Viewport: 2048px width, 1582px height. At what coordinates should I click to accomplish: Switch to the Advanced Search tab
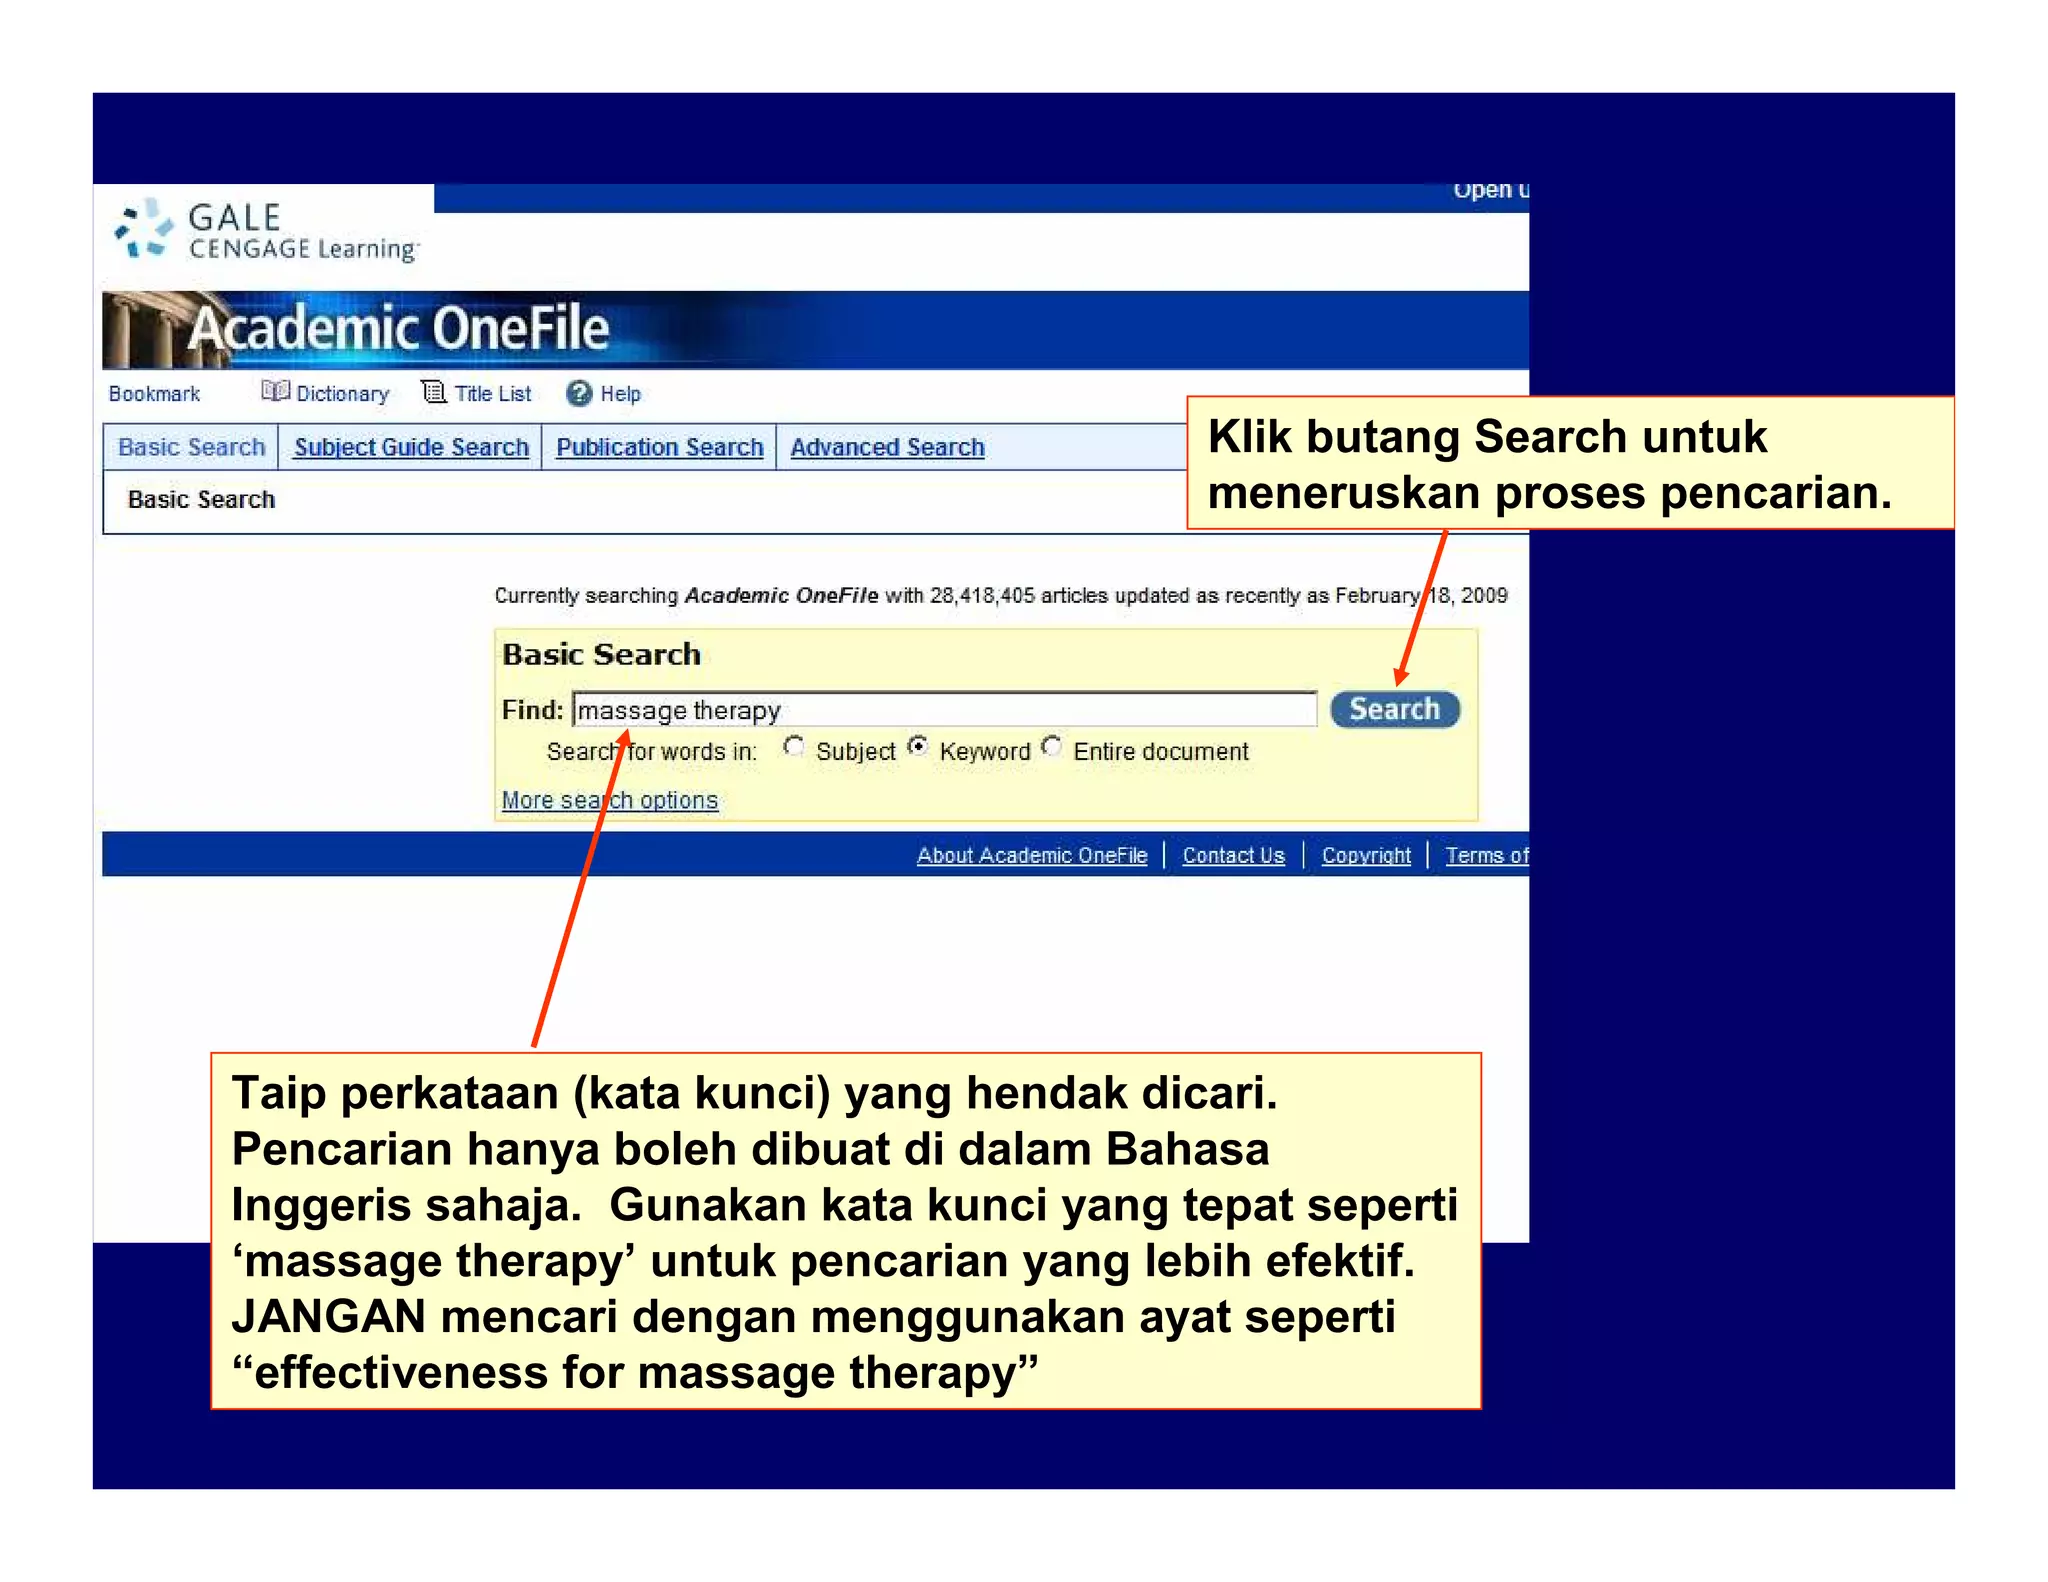pos(887,447)
